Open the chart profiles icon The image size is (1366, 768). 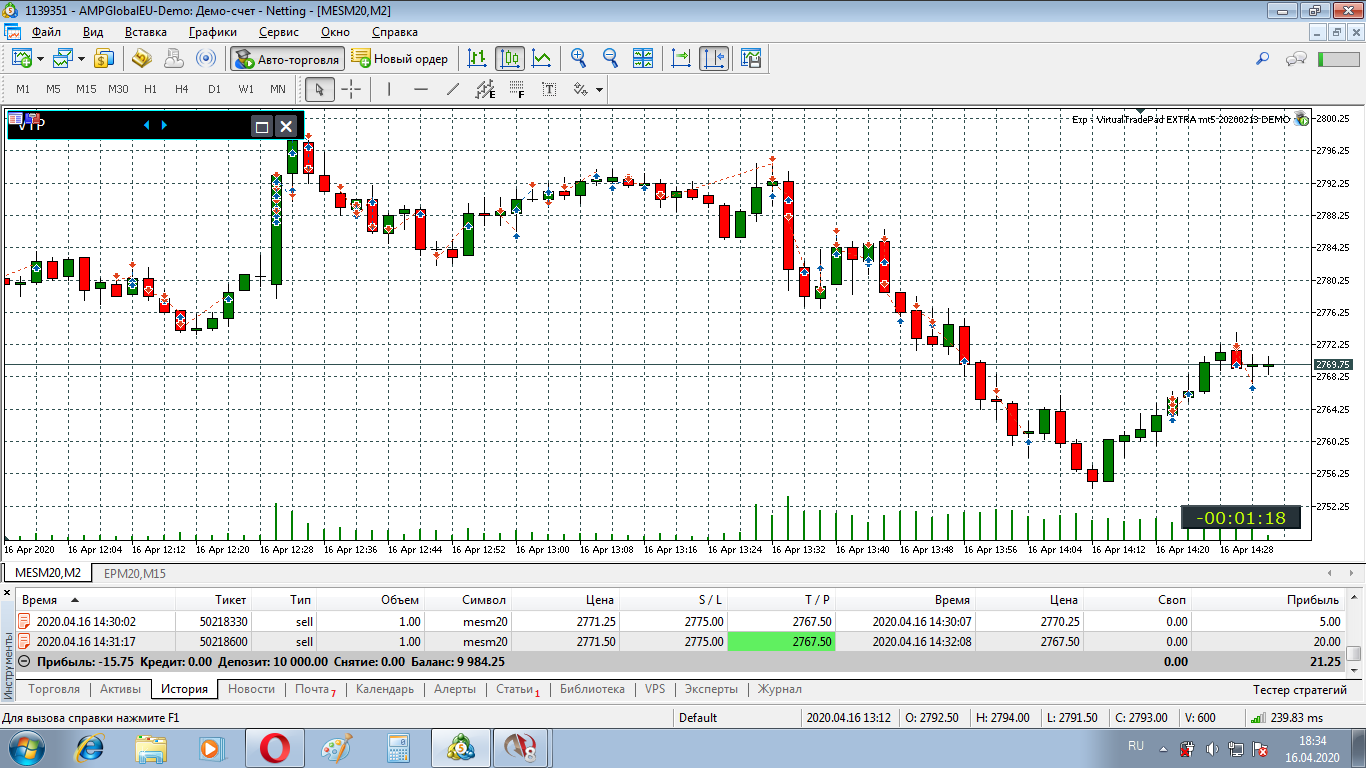click(63, 58)
